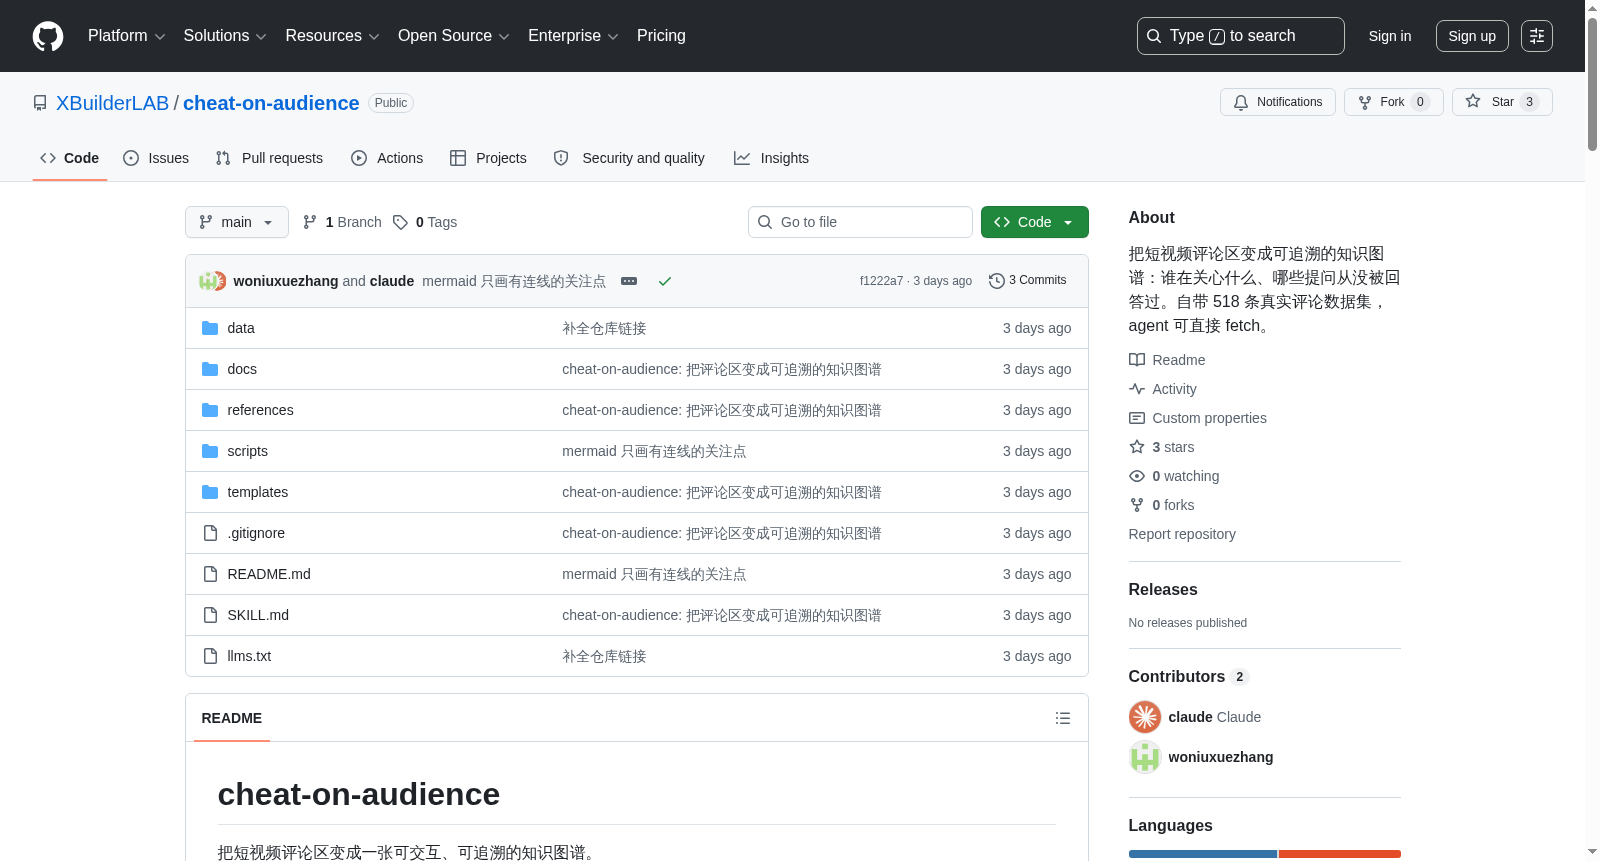1600x861 pixels.
Task: Click the commits history clock icon
Action: pyautogui.click(x=996, y=281)
